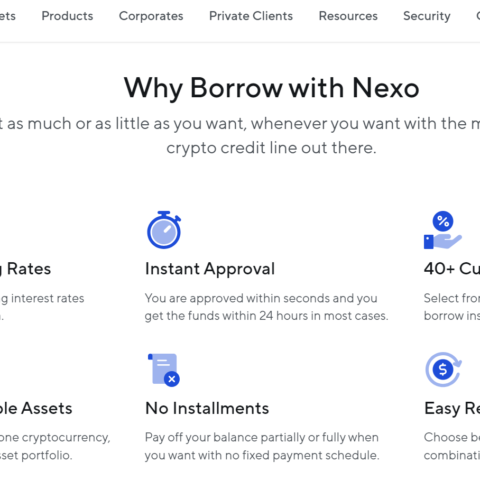This screenshot has height=480, width=480.
Task: Click the Instant Approval heading
Action: 210,269
